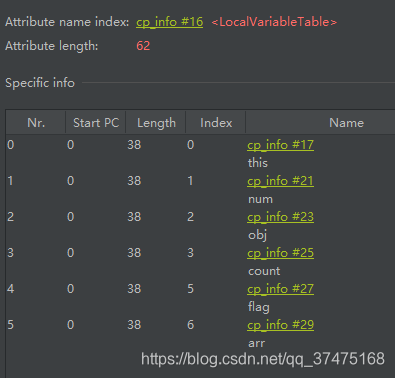The height and width of the screenshot is (378, 395).
Task: Click the Length column header
Action: tap(156, 123)
